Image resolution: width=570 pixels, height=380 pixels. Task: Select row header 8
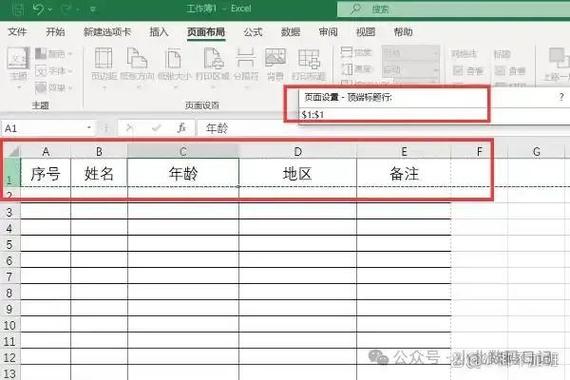pyautogui.click(x=10, y=293)
